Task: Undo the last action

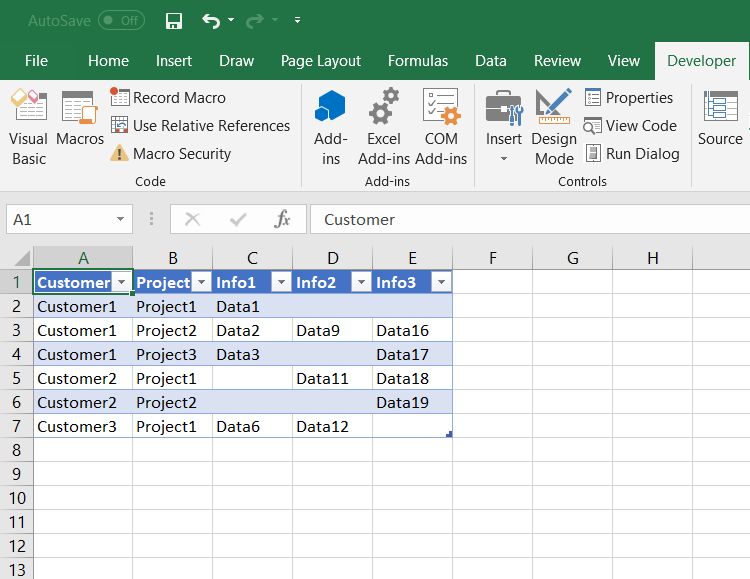Action: (x=211, y=21)
